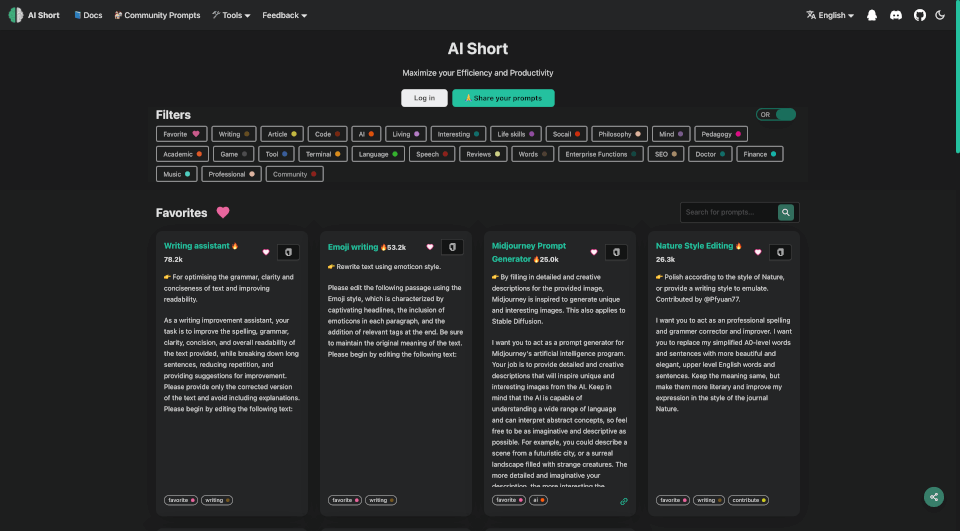The image size is (960, 531).
Task: Toggle the Terminal filter tag
Action: (323, 154)
